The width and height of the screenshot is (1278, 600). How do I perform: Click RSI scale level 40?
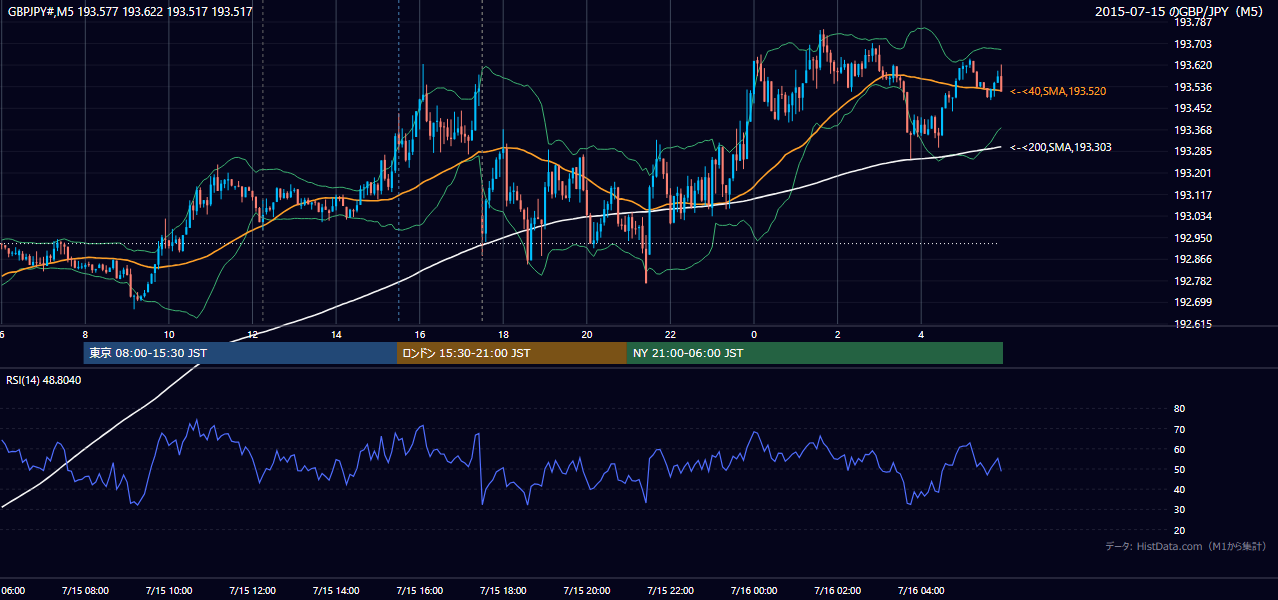tap(1179, 489)
